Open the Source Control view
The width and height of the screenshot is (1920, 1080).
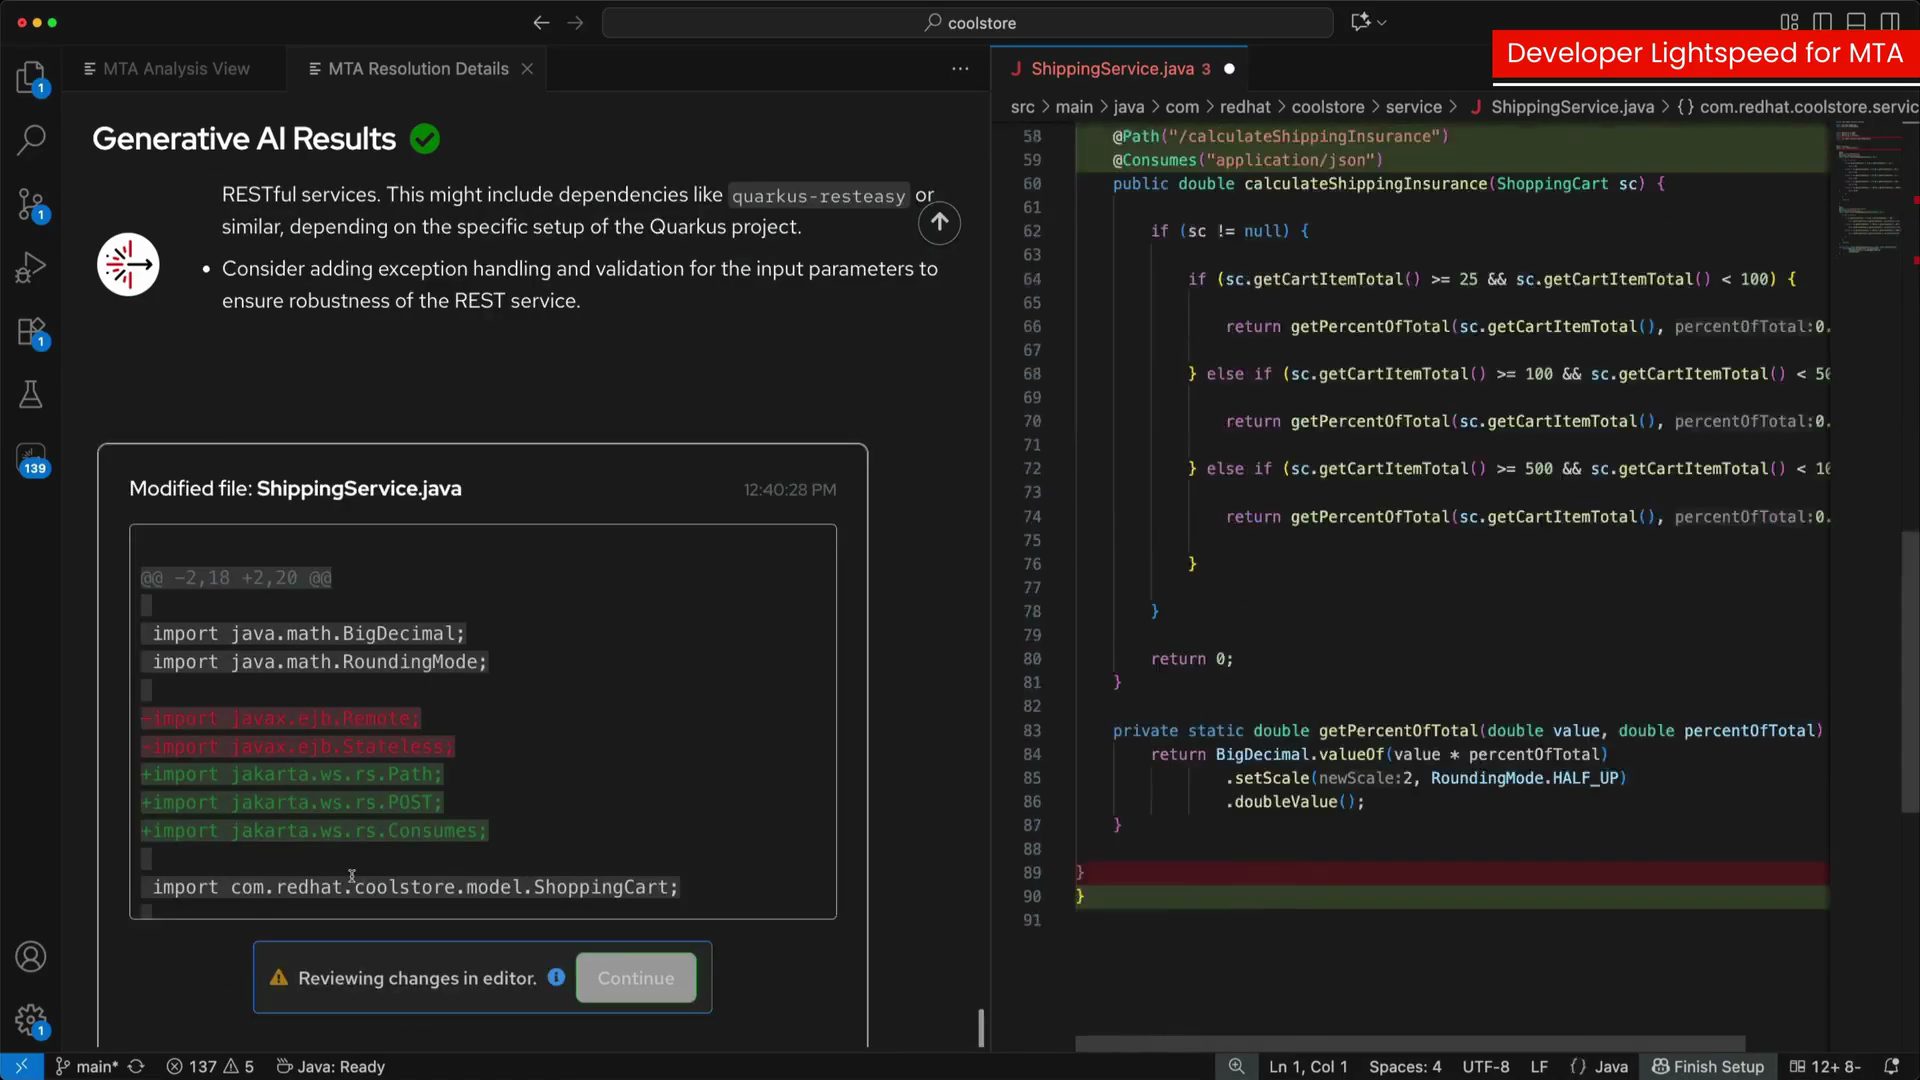pyautogui.click(x=31, y=204)
